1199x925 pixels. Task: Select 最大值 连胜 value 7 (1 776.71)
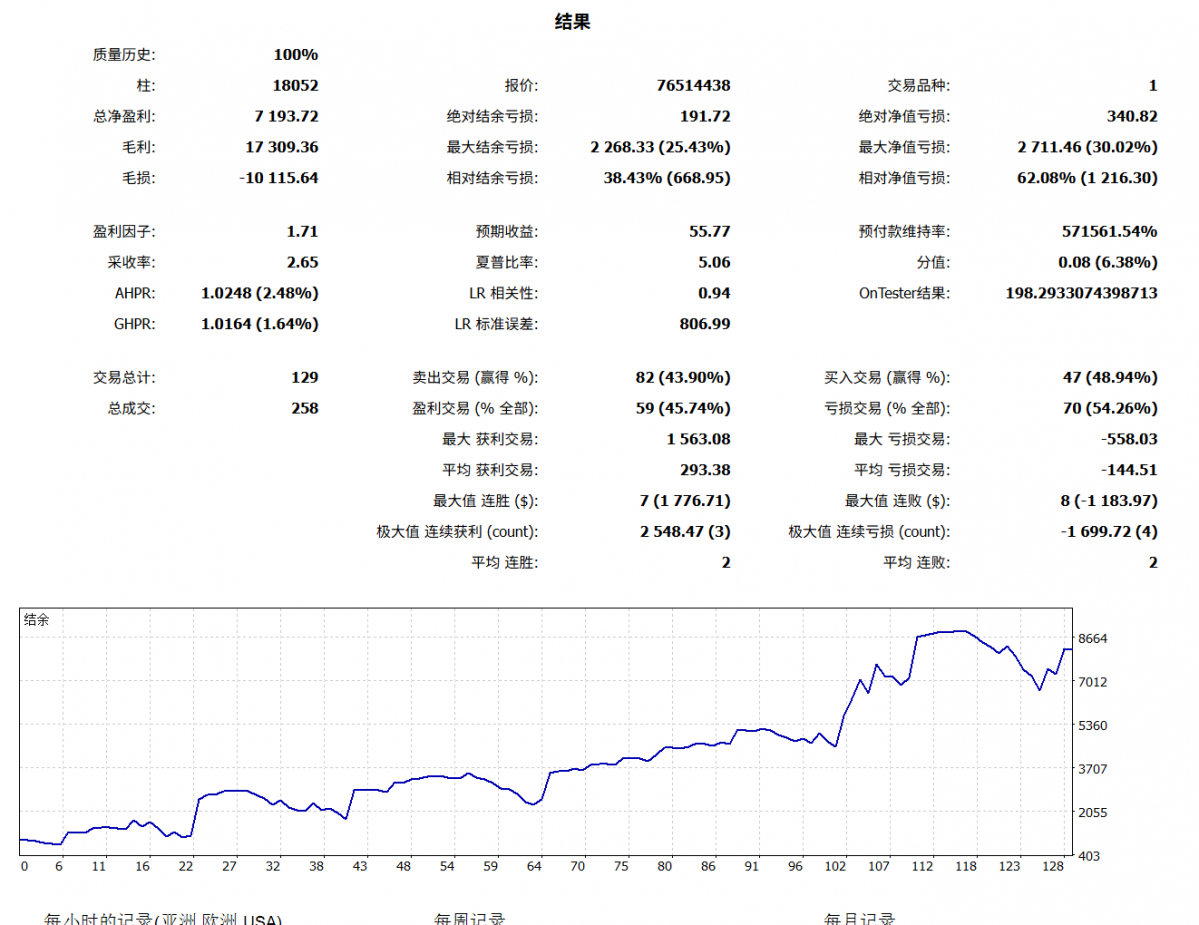click(x=685, y=501)
